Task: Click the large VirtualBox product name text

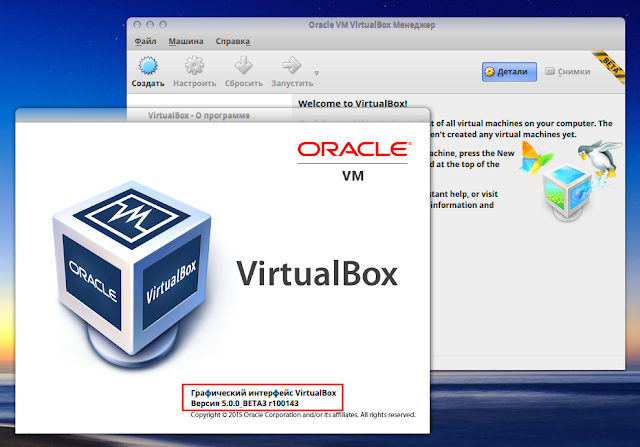Action: pyautogui.click(x=317, y=274)
